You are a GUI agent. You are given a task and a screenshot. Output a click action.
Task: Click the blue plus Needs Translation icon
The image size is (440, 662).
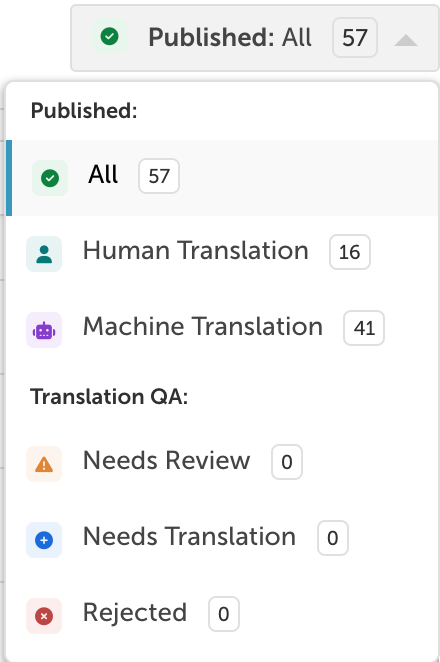[x=44, y=540]
